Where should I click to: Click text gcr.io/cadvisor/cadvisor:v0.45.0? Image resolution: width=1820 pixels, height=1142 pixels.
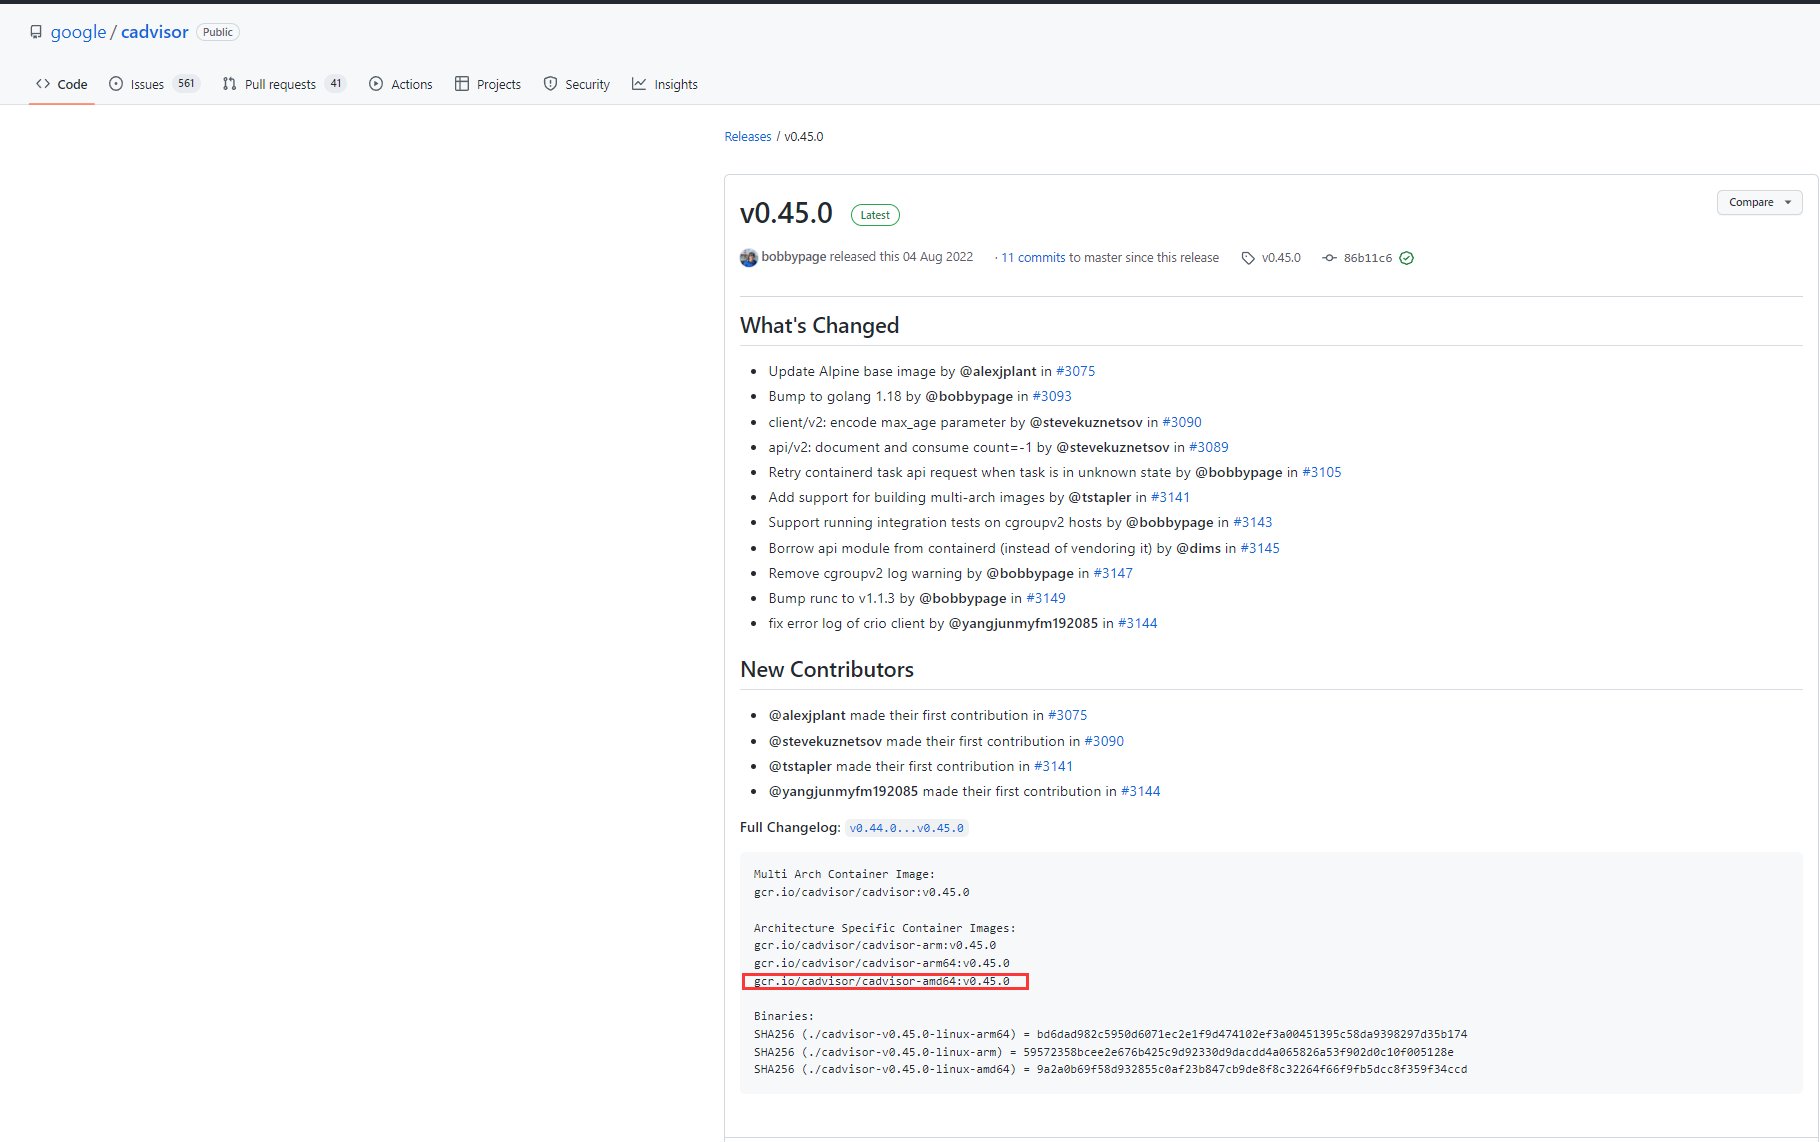click(862, 892)
